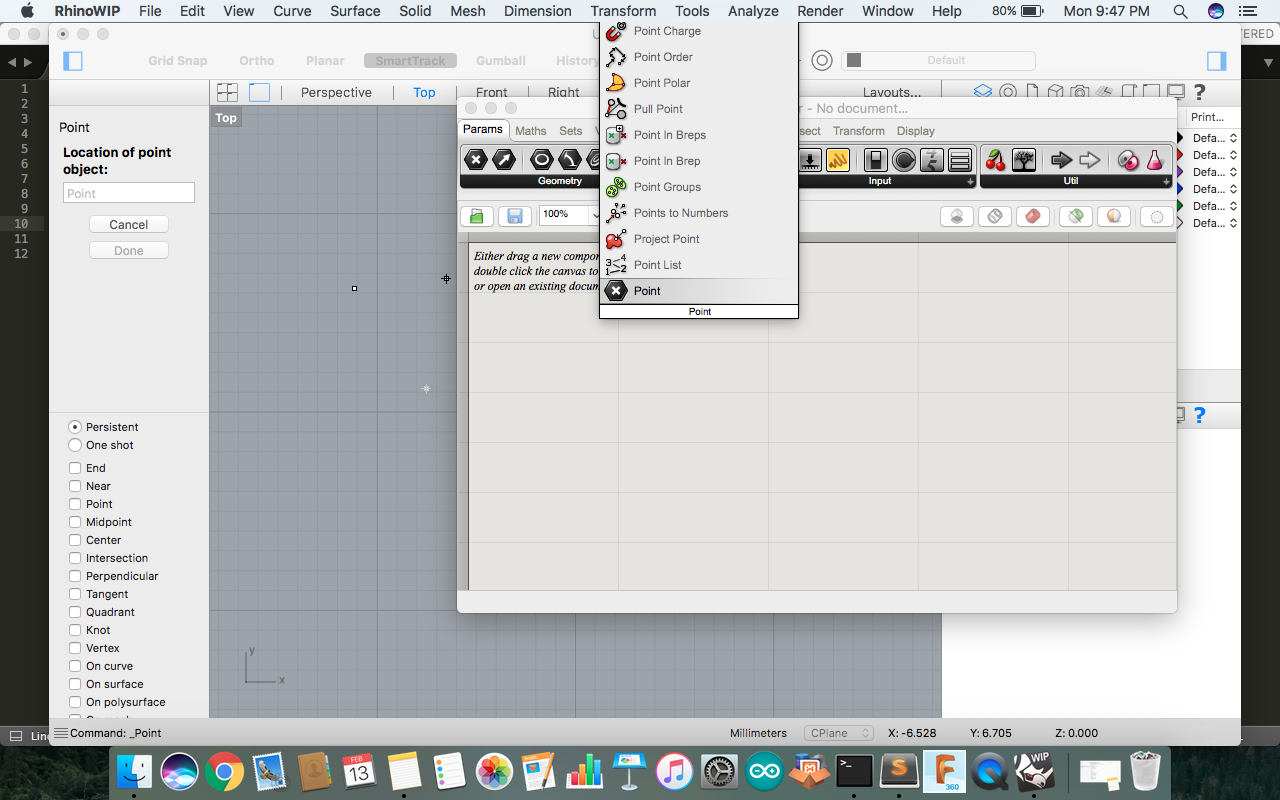Open print width stepper on green layer row

1233,206
